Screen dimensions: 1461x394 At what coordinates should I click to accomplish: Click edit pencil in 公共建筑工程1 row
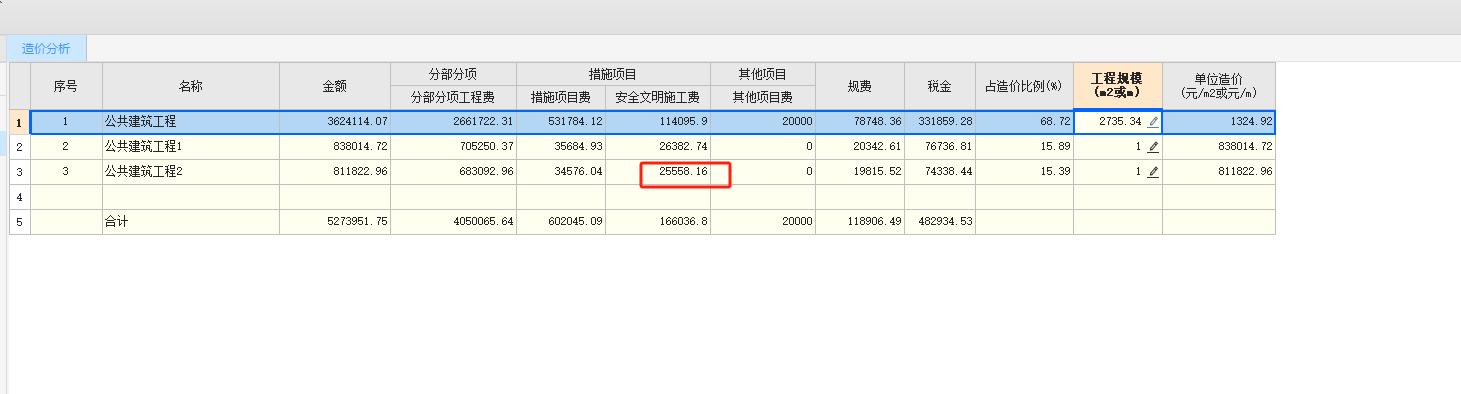point(1152,147)
